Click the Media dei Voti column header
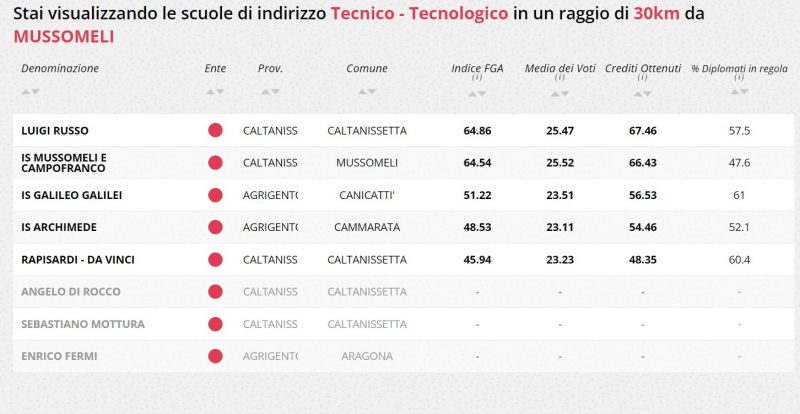The image size is (800, 414). tap(560, 68)
